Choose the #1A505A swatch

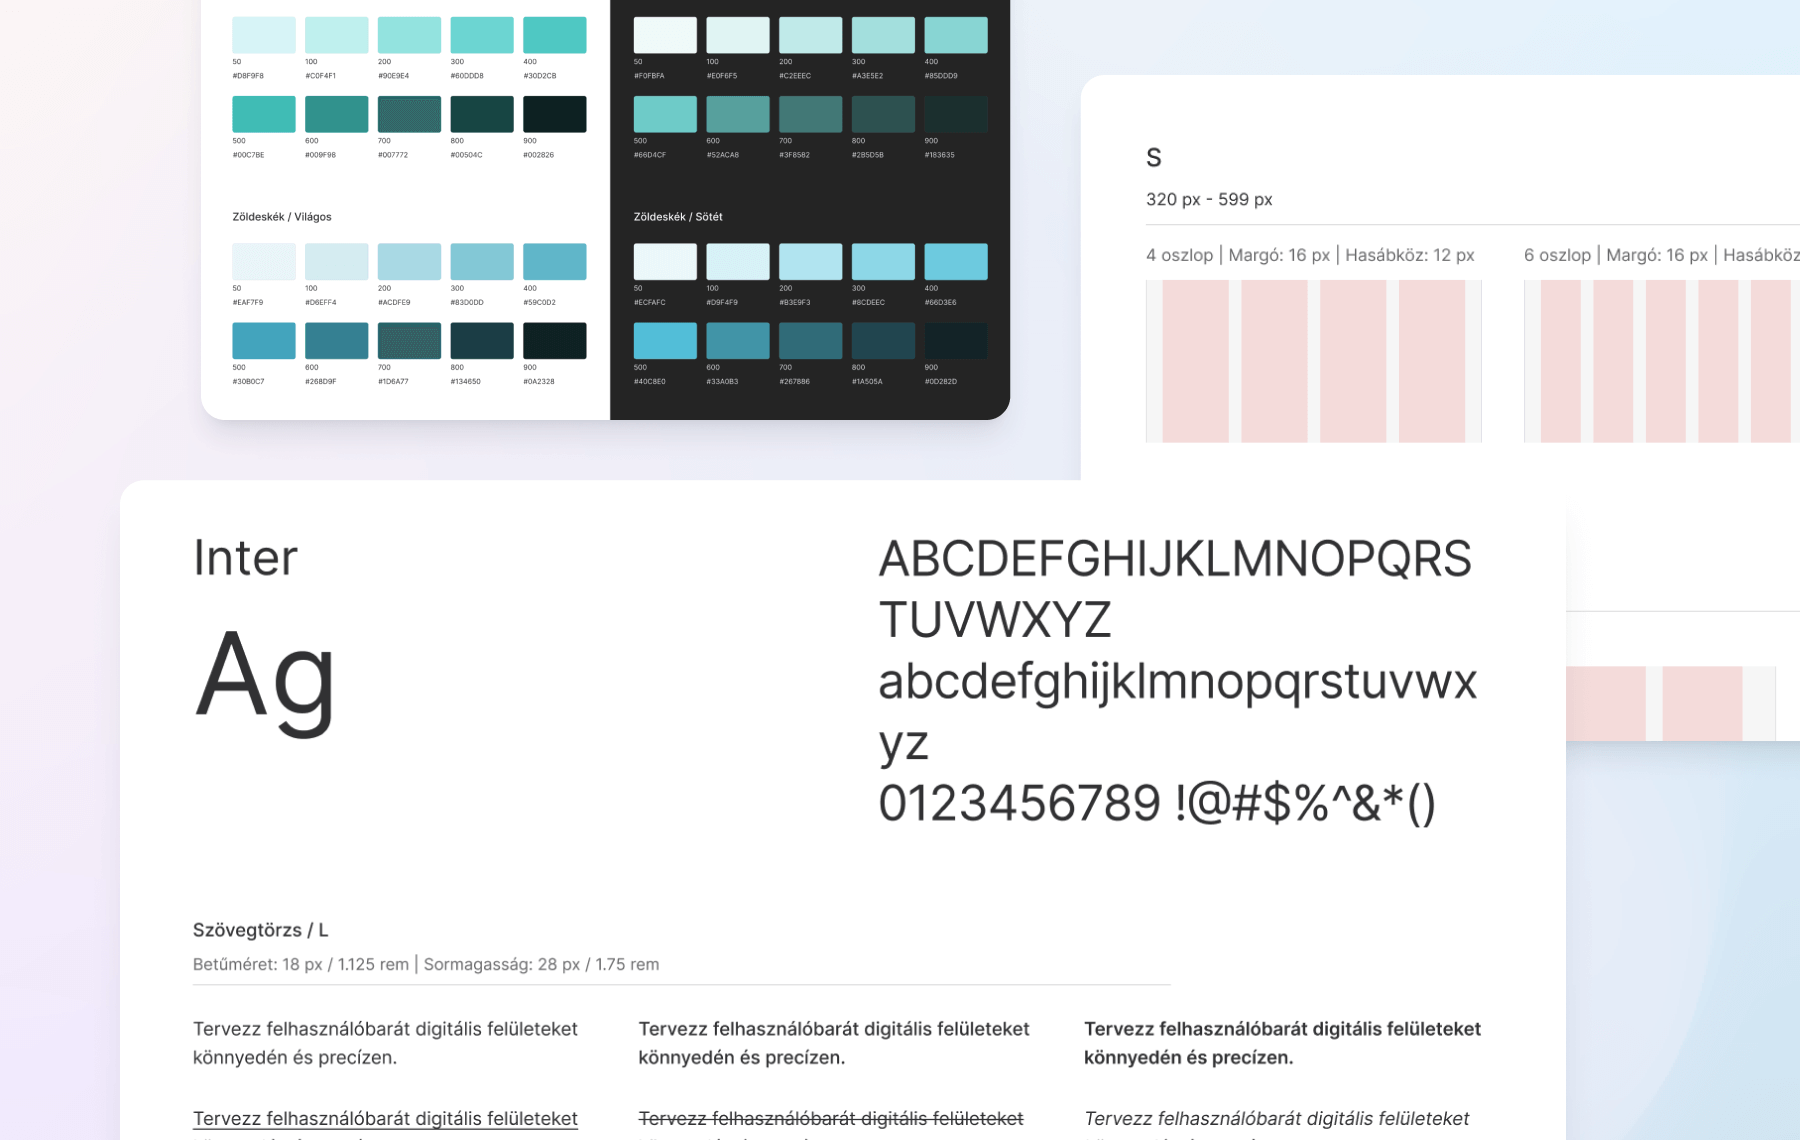[x=883, y=341]
